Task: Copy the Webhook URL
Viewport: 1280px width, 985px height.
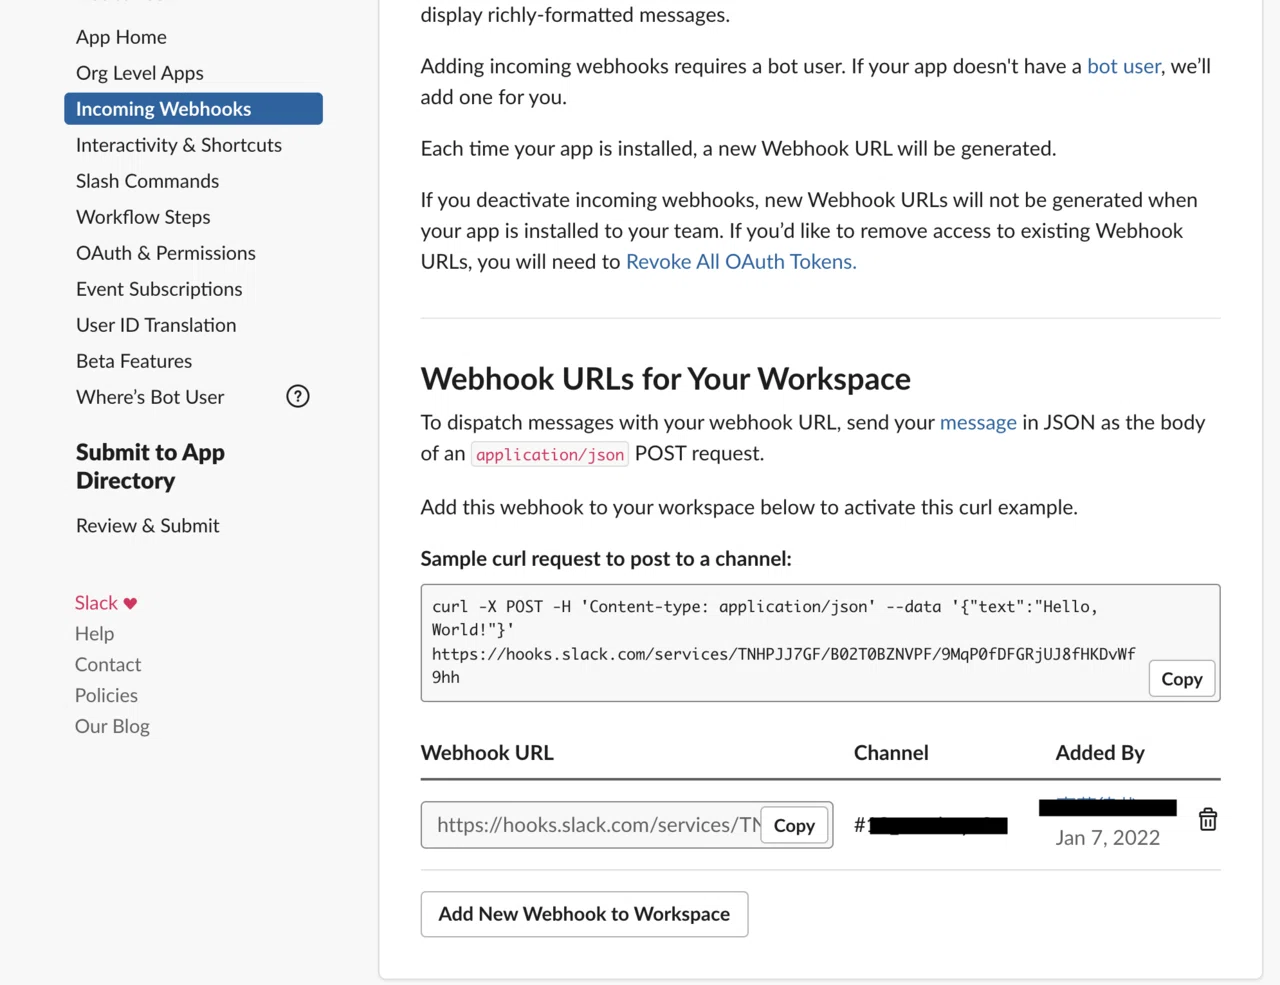Action: (x=794, y=826)
